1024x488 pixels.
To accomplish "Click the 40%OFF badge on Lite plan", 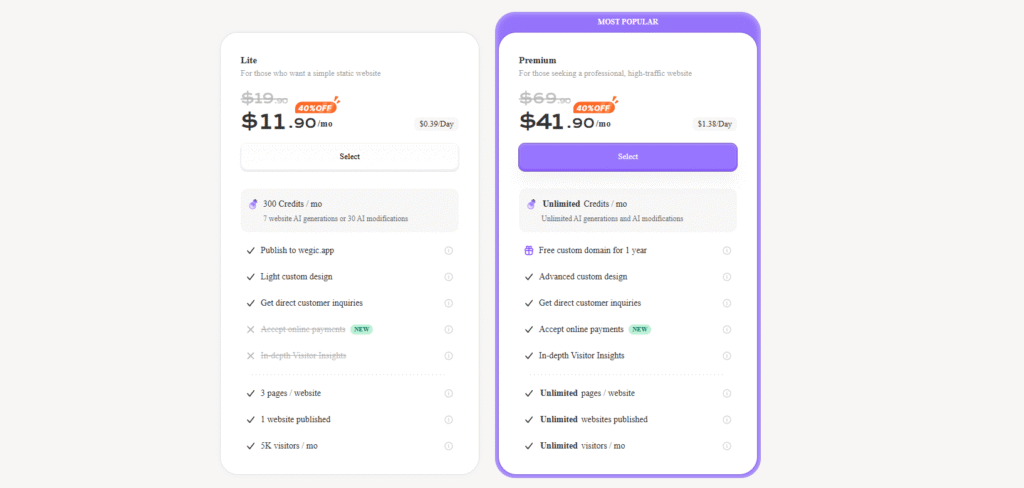I will (317, 106).
